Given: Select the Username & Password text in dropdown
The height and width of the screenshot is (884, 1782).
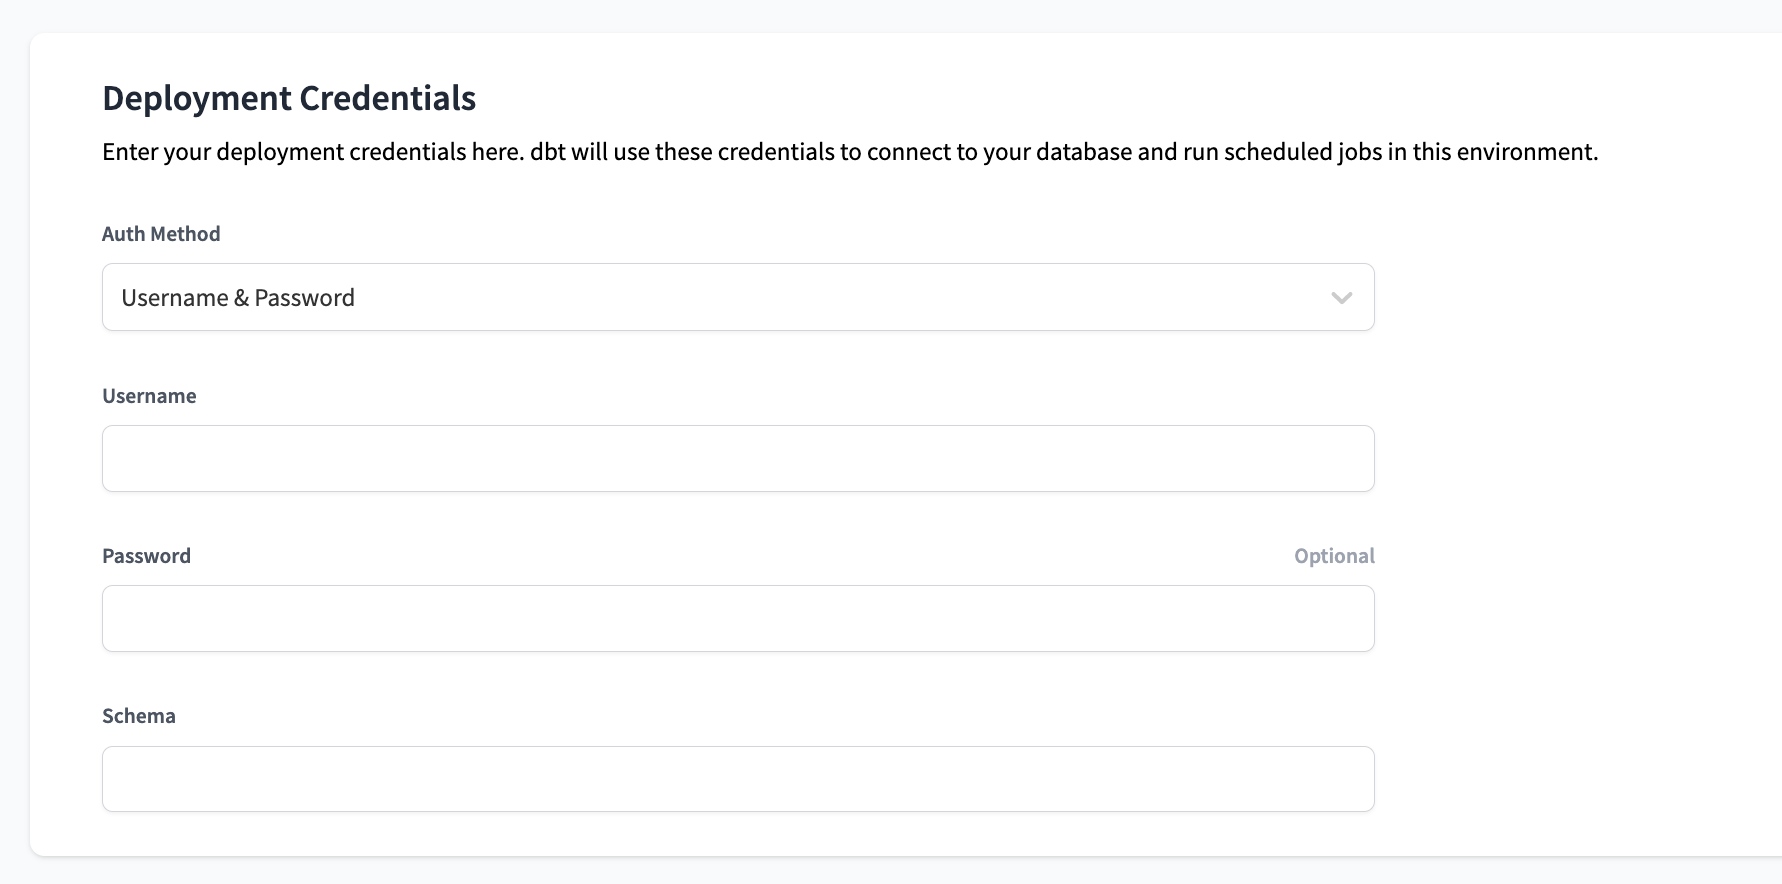Looking at the screenshot, I should [x=237, y=297].
